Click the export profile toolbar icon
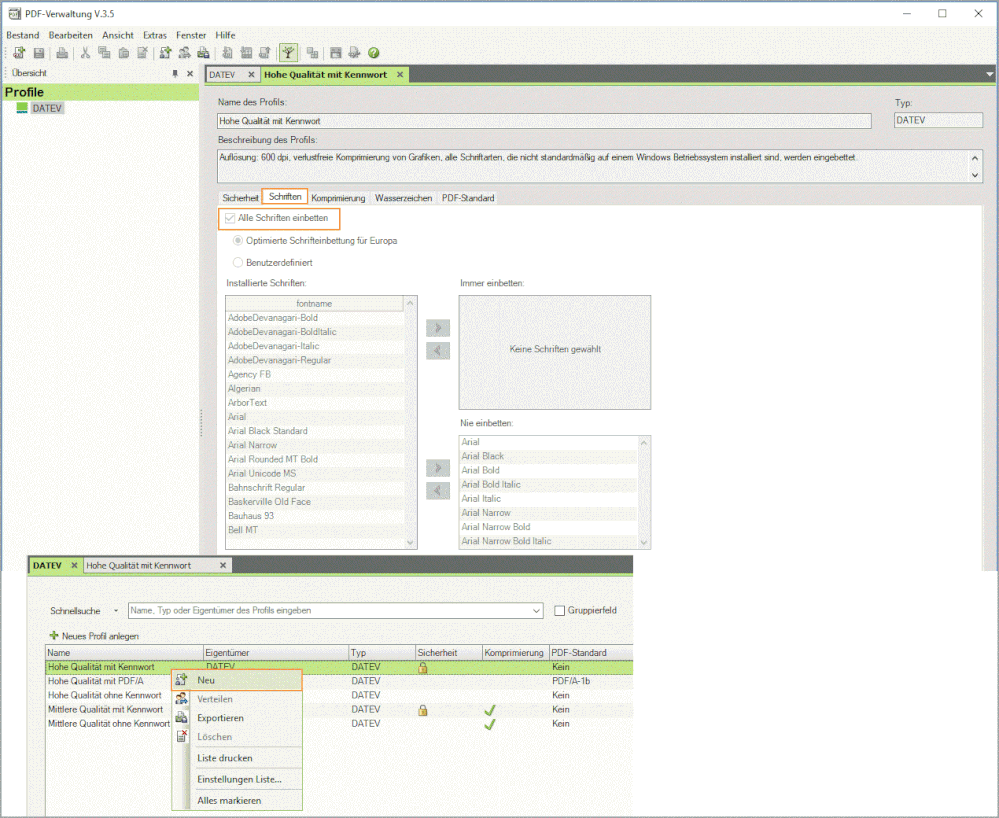The width and height of the screenshot is (999, 818). coord(203,53)
